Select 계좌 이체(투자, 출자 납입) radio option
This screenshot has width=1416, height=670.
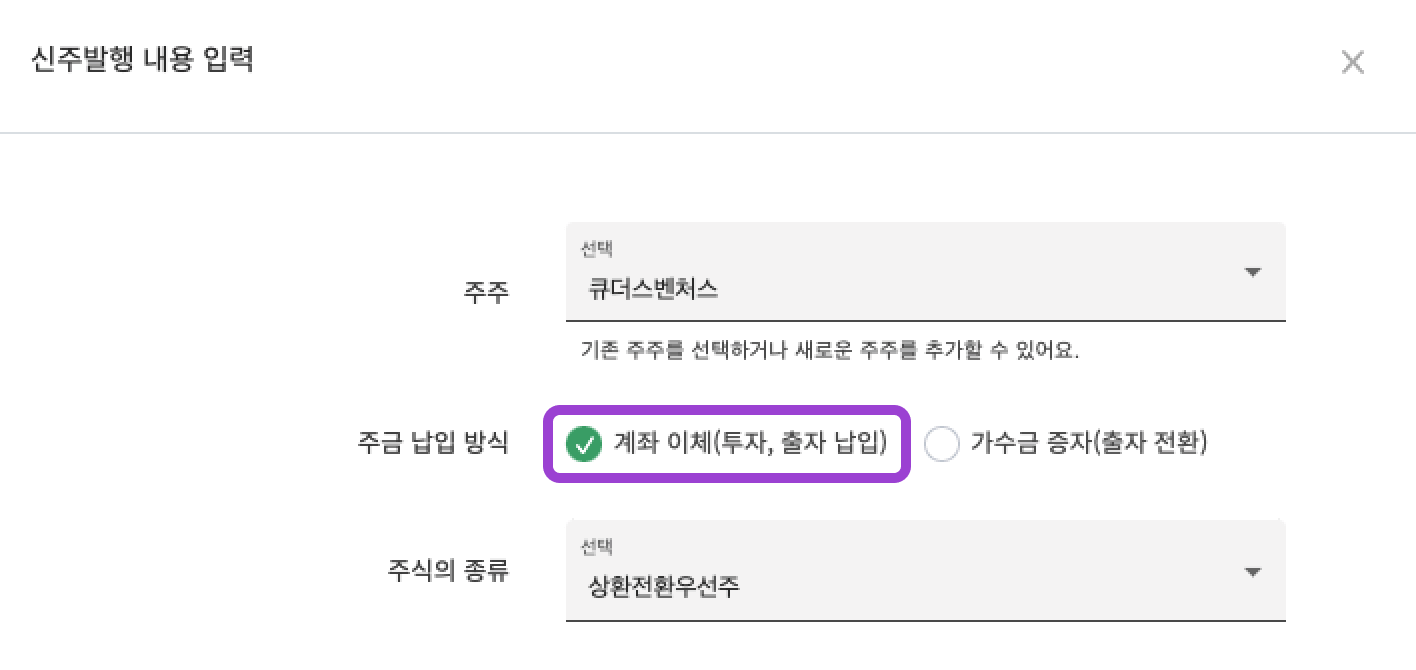tap(727, 443)
